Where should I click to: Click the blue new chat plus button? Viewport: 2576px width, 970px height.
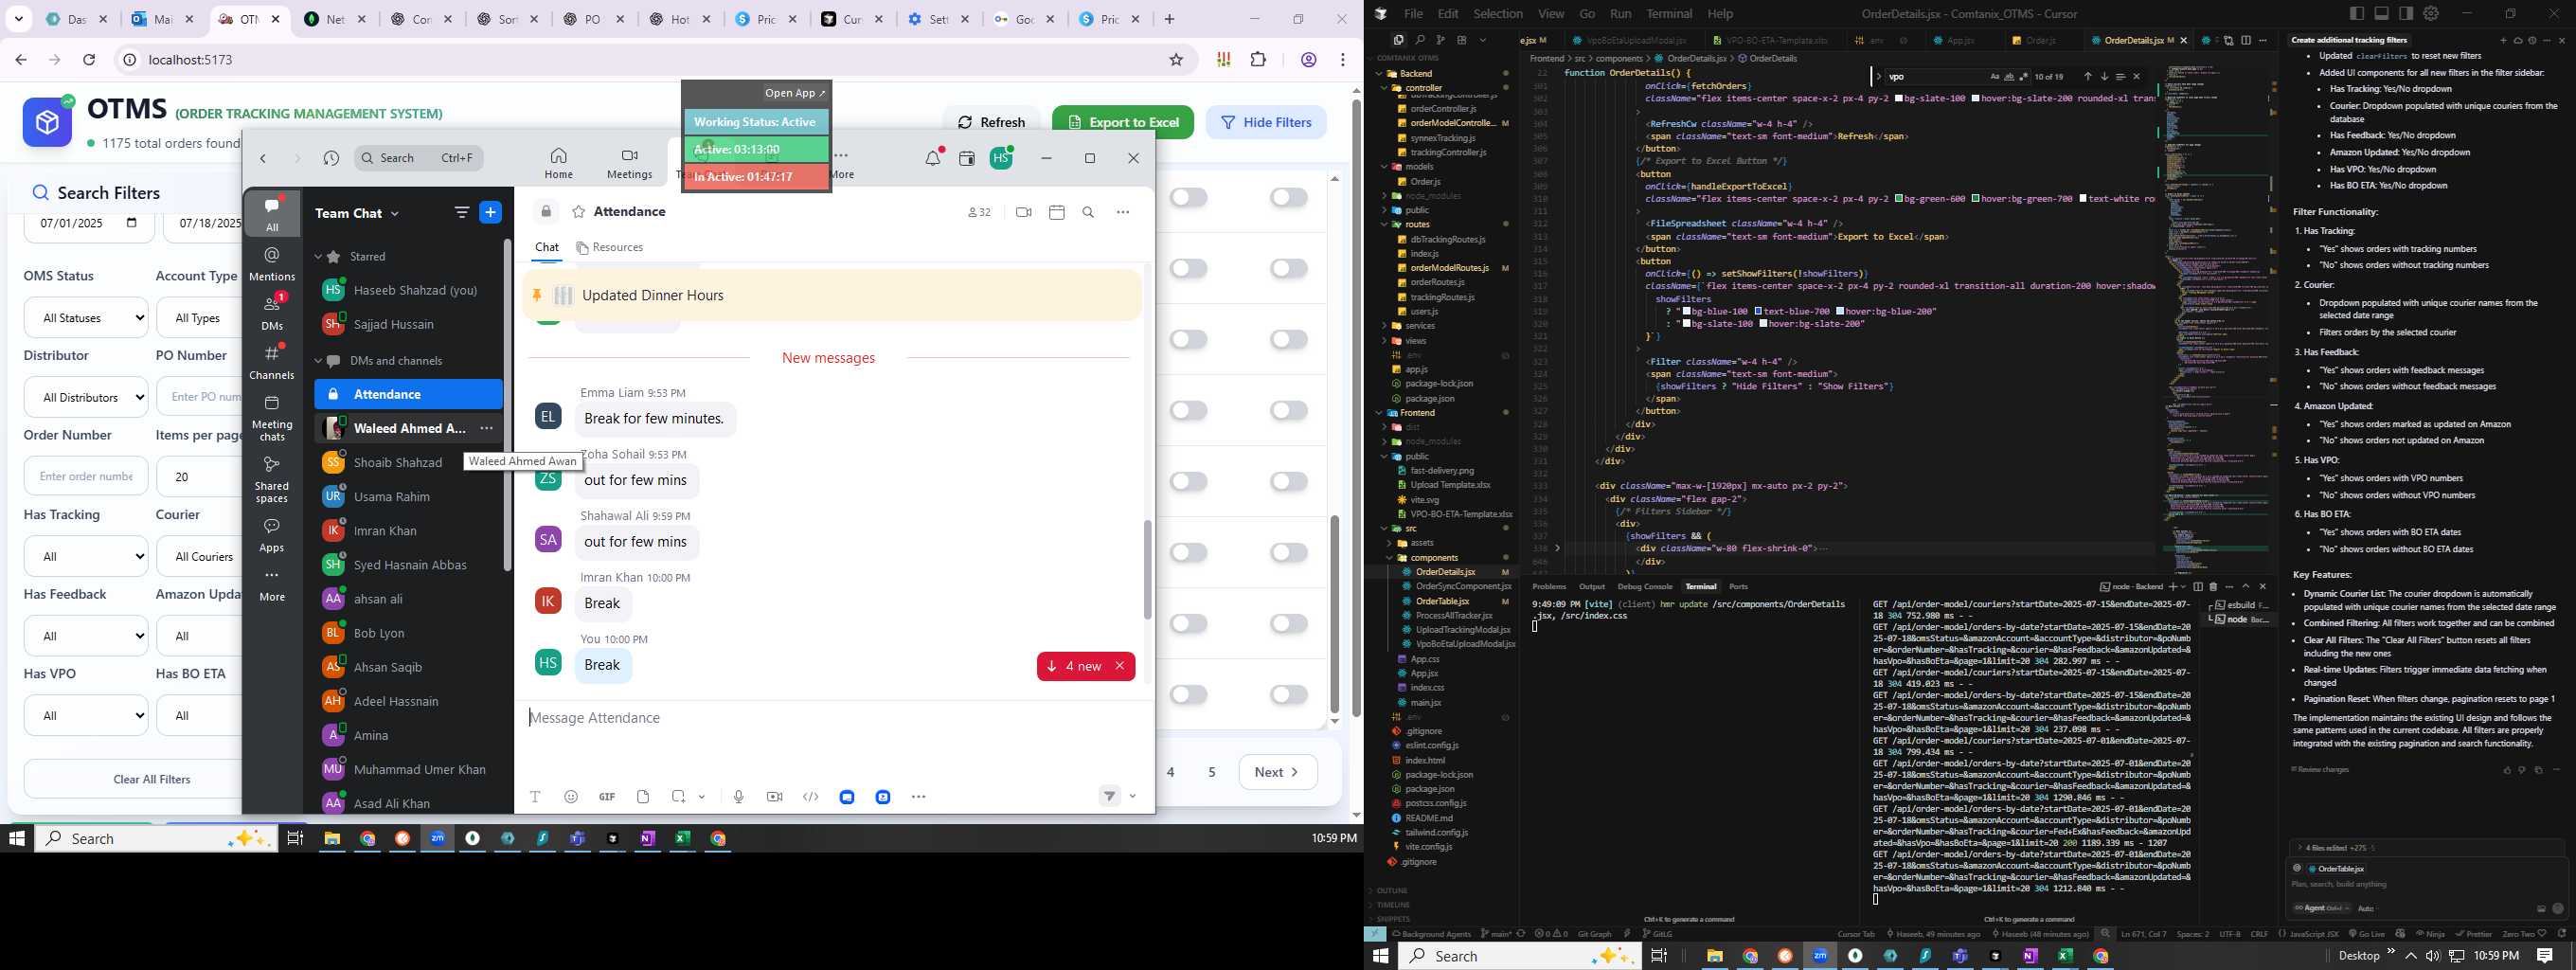click(490, 212)
